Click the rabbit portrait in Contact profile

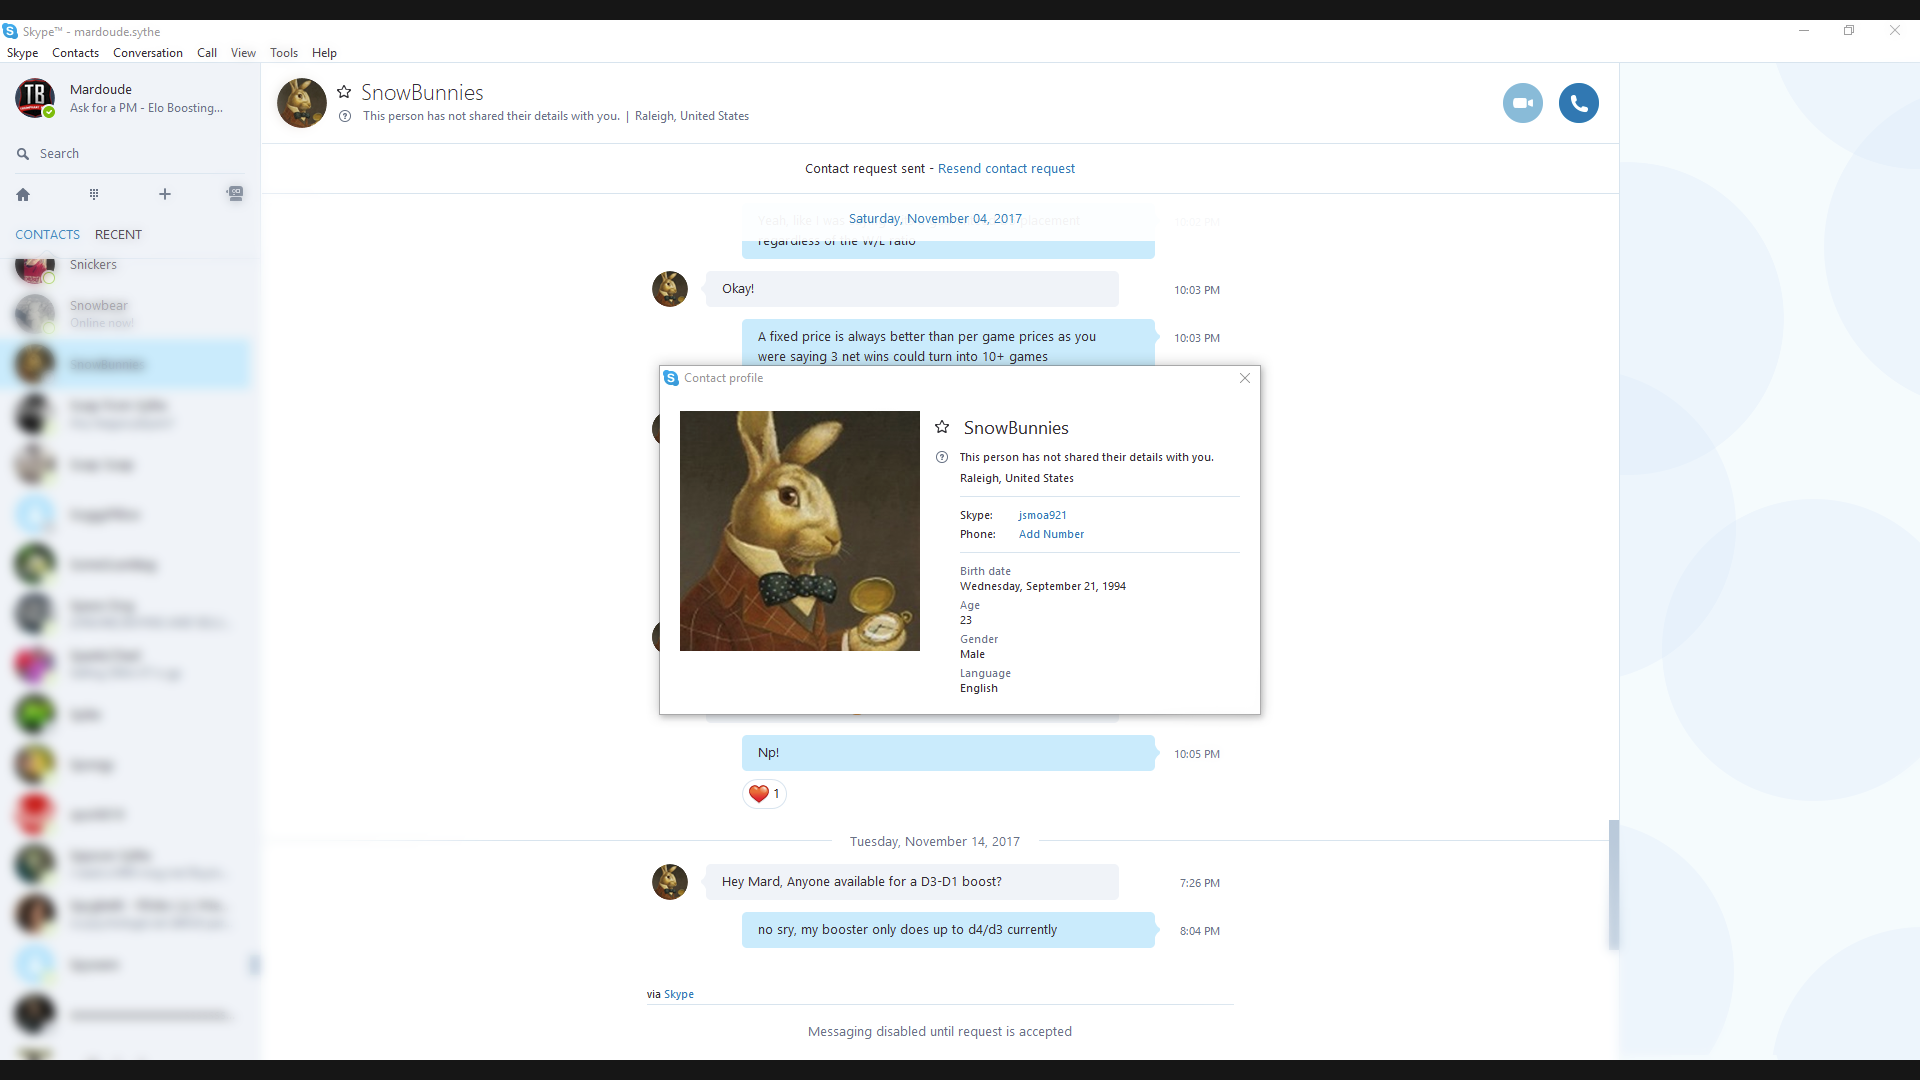click(x=800, y=531)
